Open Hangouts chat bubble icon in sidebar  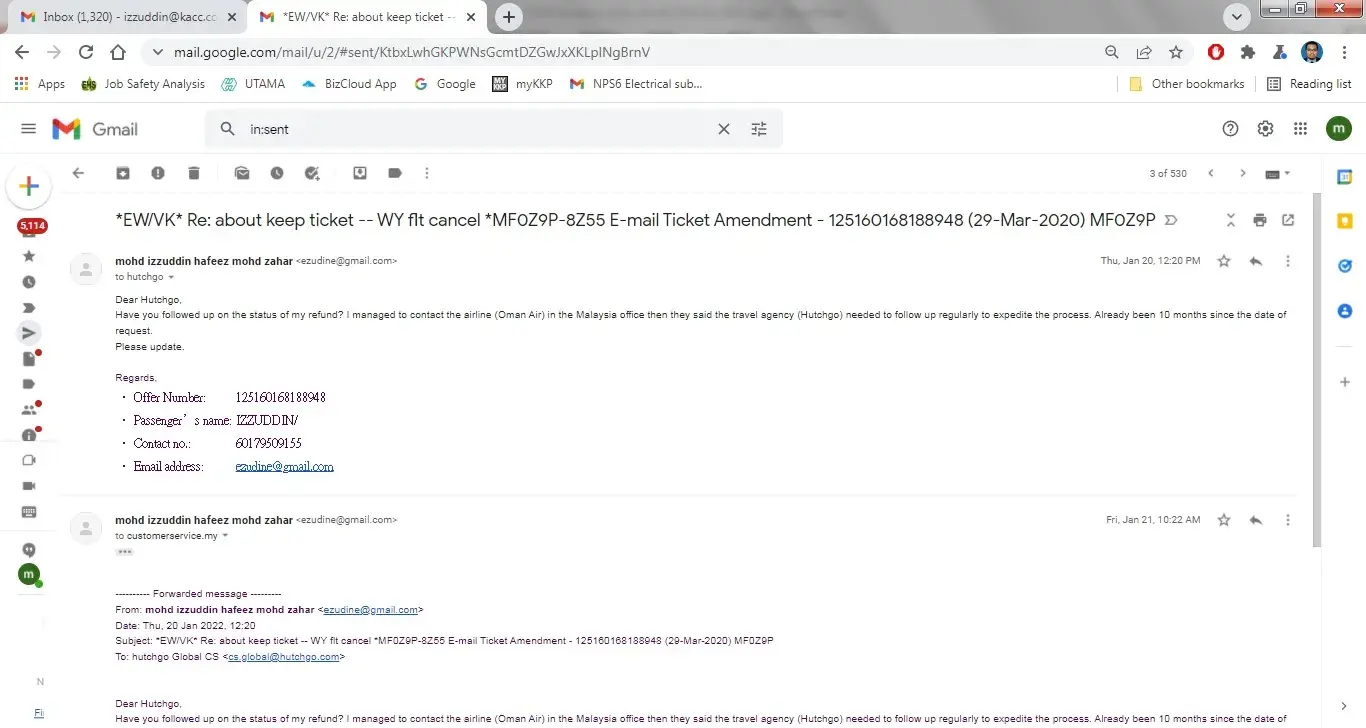tap(29, 549)
